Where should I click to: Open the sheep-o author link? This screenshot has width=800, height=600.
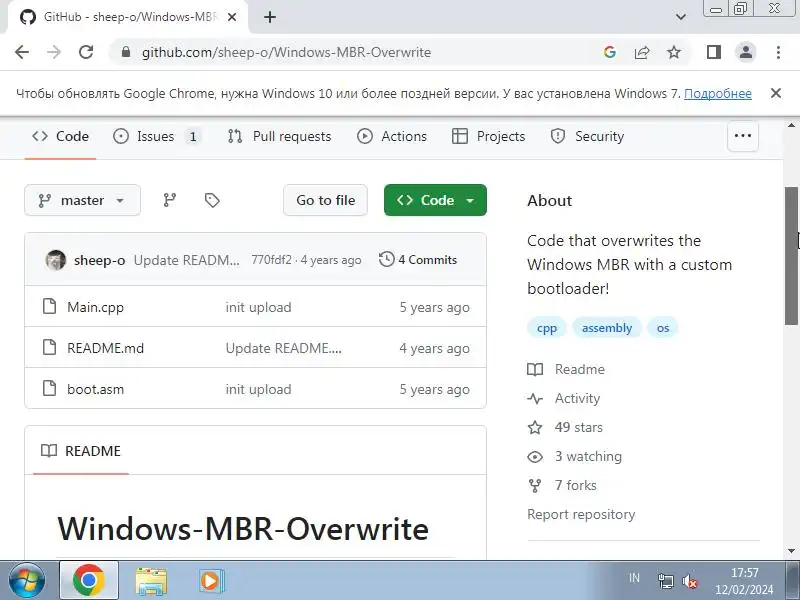[99, 260]
